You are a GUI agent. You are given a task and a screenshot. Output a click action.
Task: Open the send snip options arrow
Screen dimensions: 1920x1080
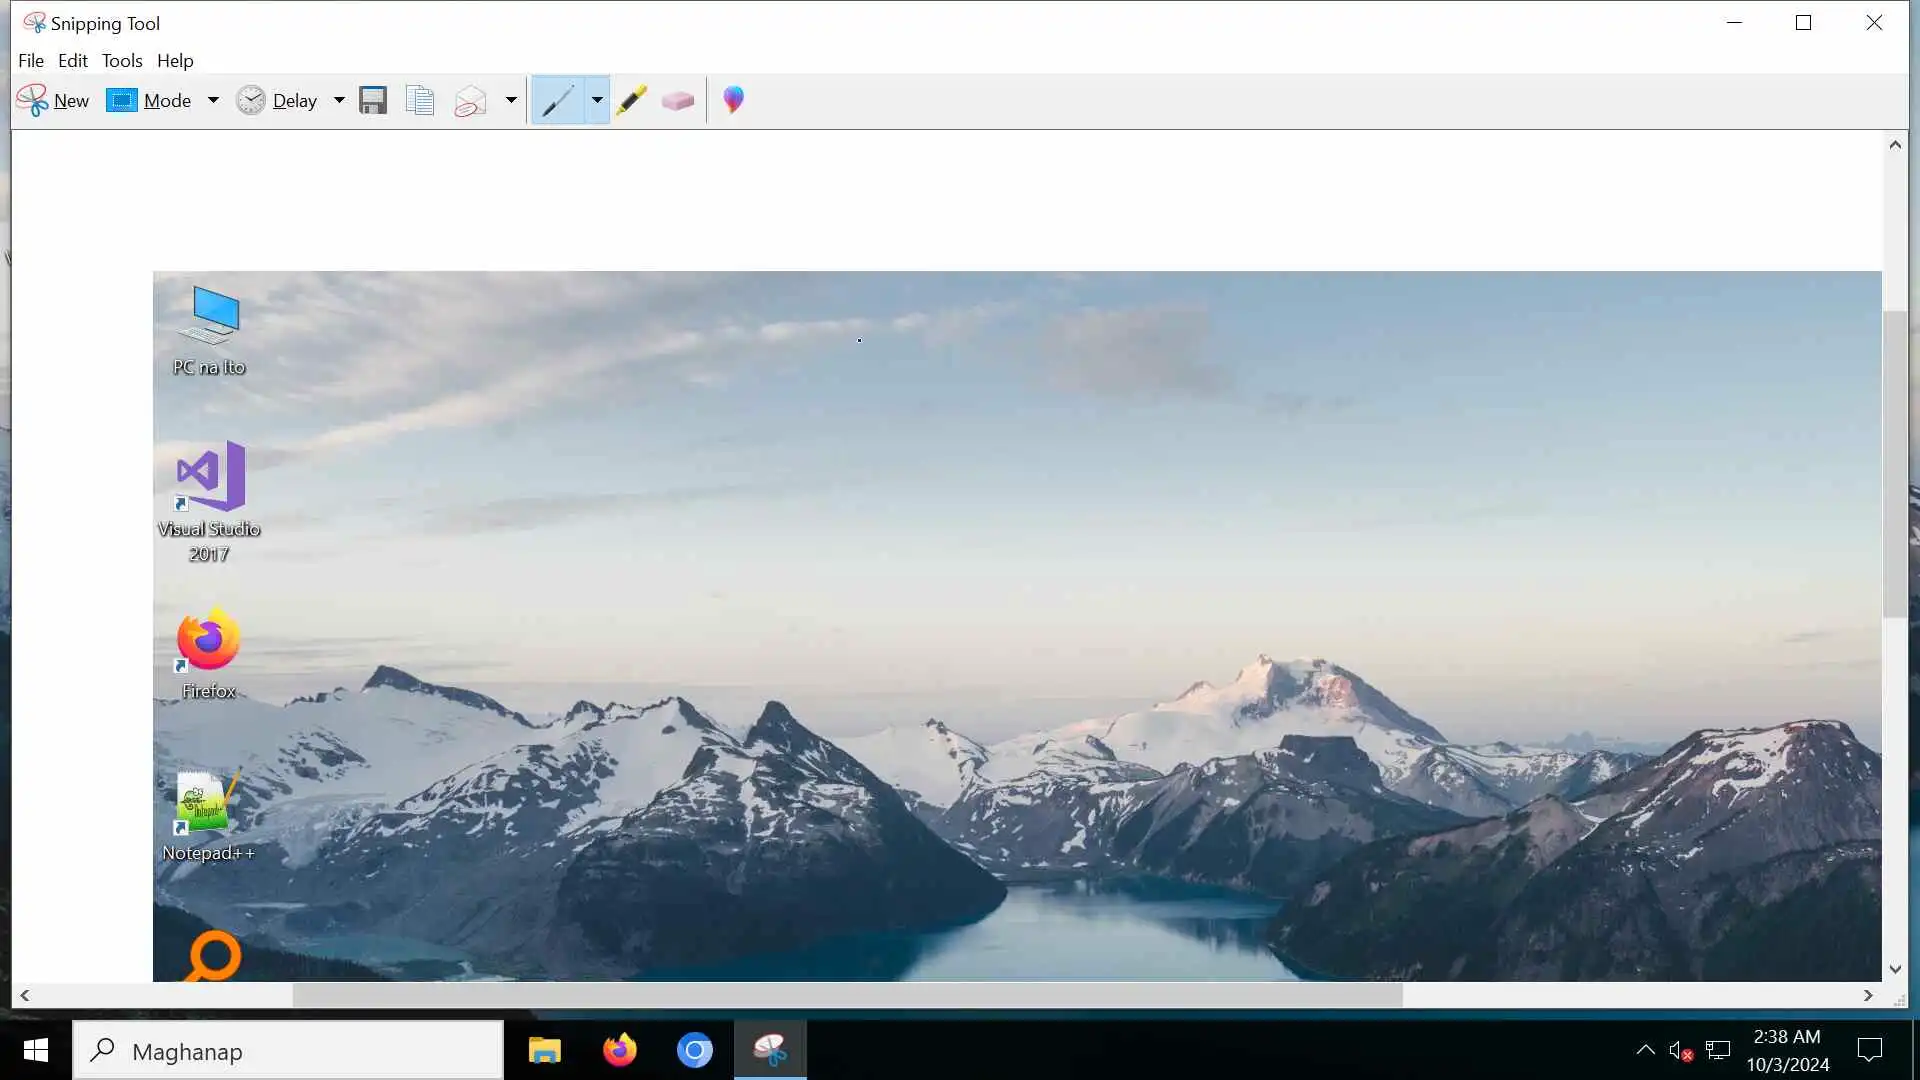coord(511,100)
